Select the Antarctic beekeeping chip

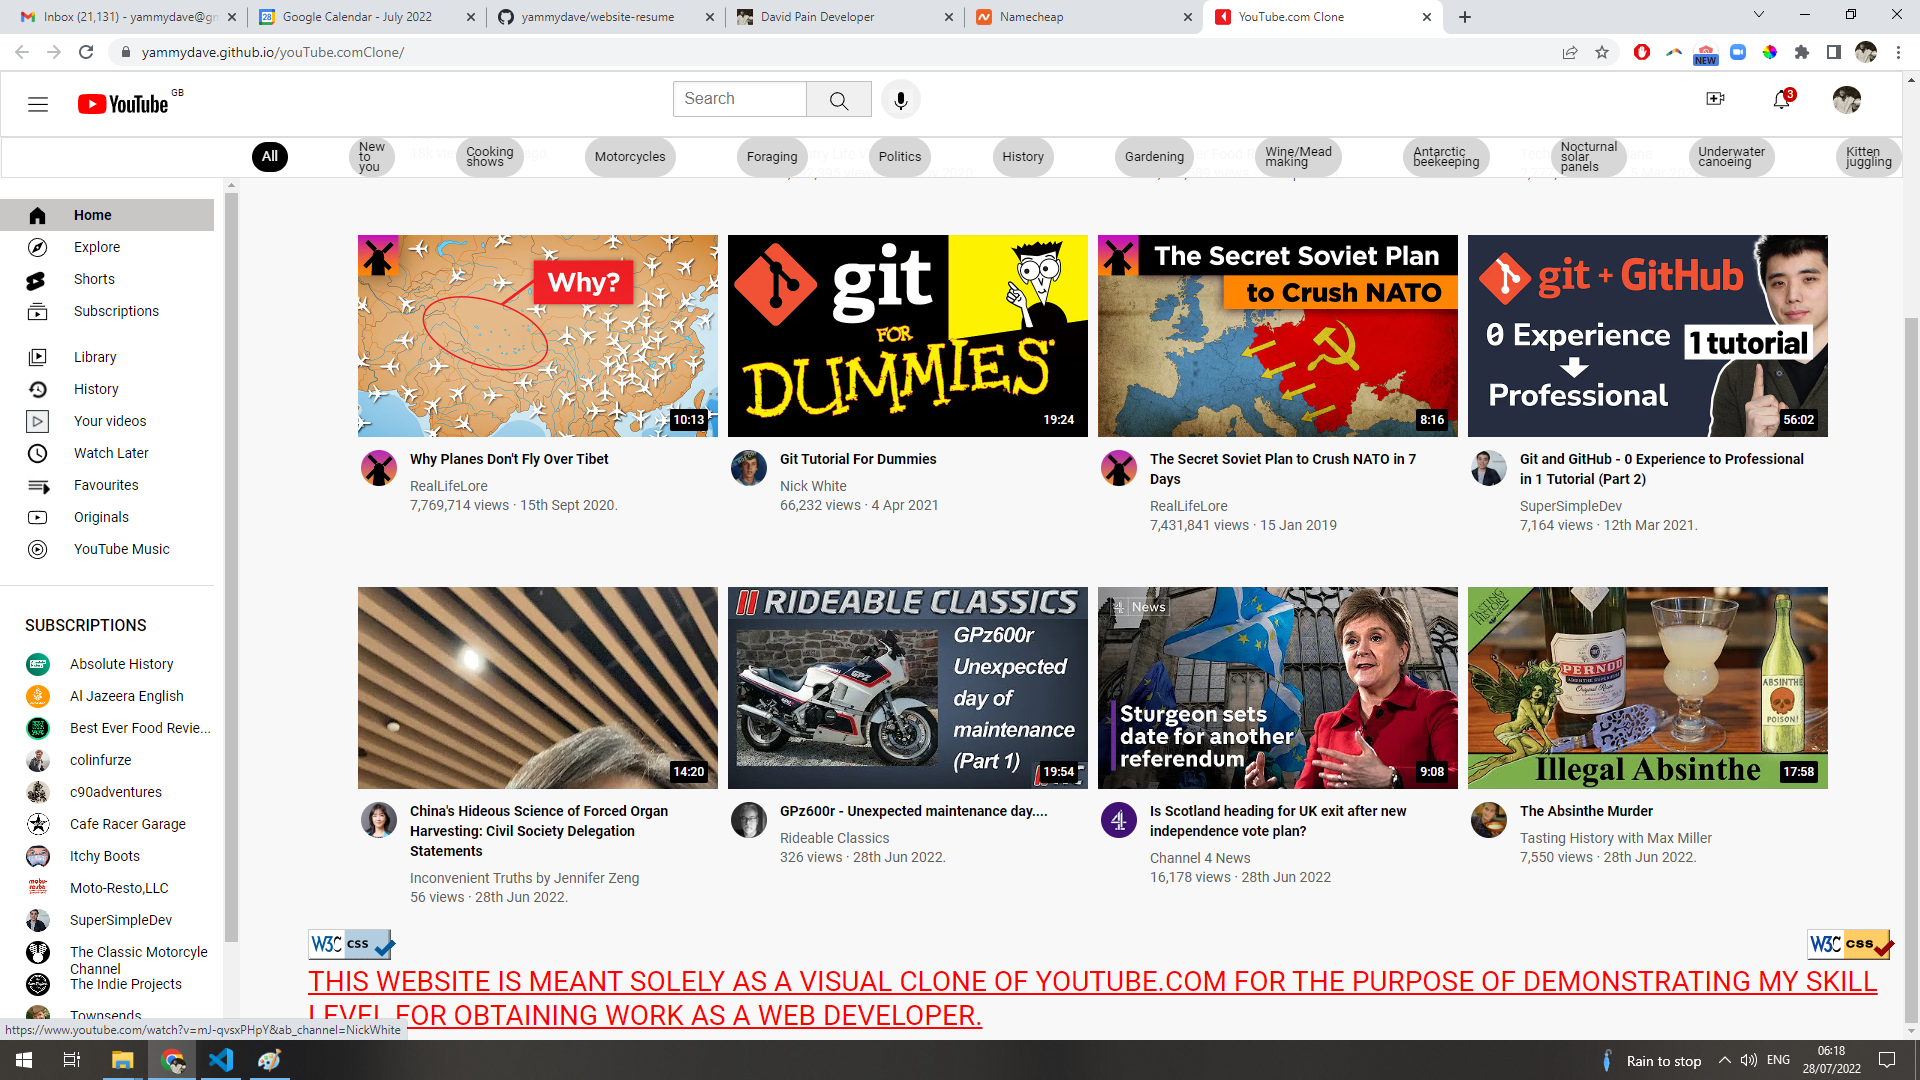(x=1446, y=157)
